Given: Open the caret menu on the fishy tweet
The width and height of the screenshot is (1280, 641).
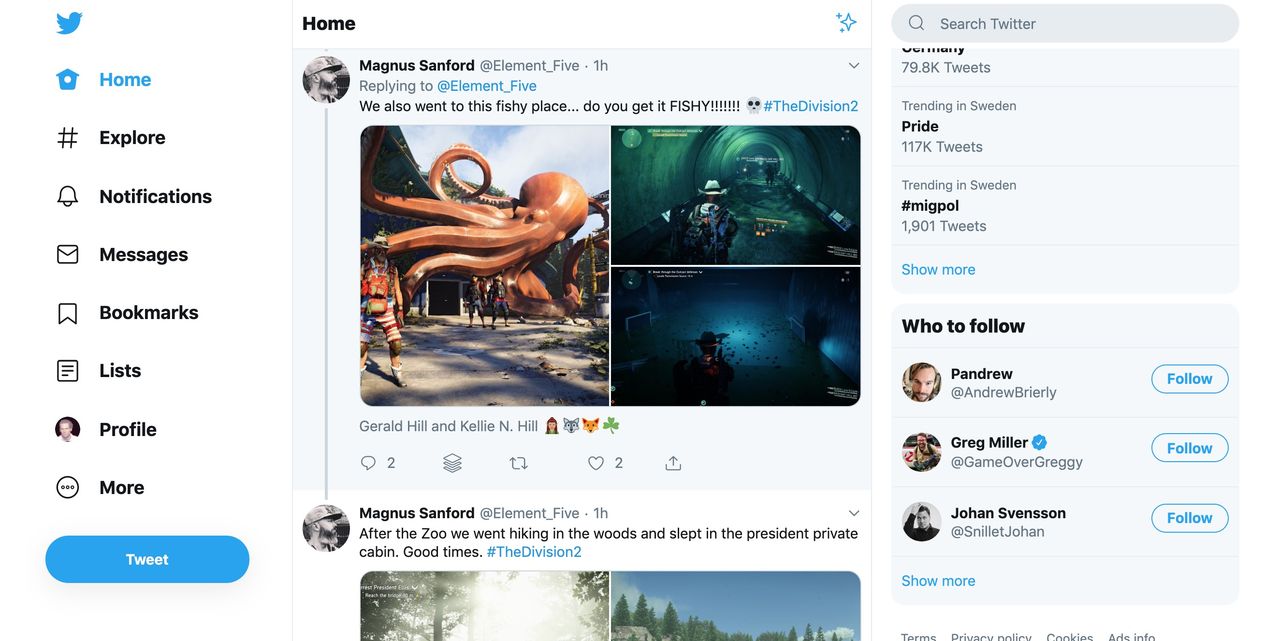Looking at the screenshot, I should [x=853, y=64].
